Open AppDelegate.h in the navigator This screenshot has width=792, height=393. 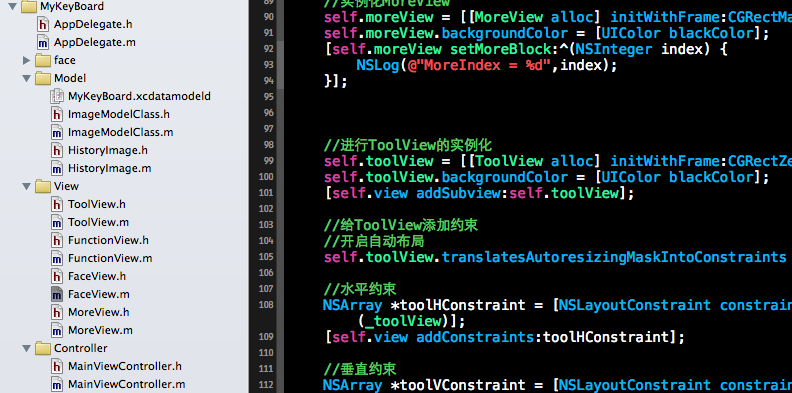pos(93,24)
